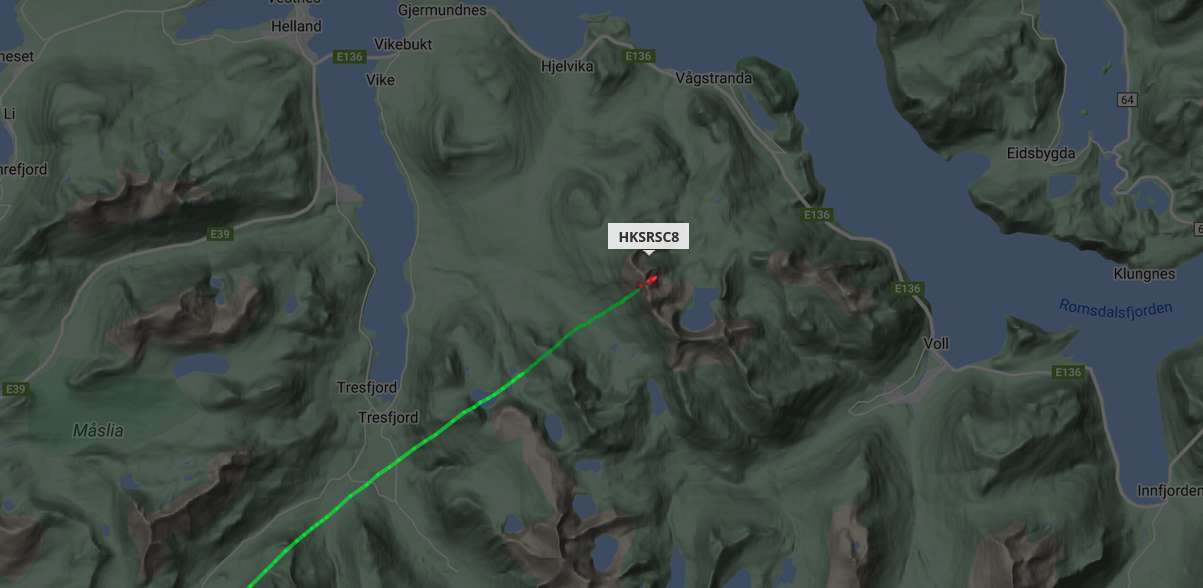The image size is (1203, 588).
Task: Click the Gjermundnes place label
Action: [442, 10]
